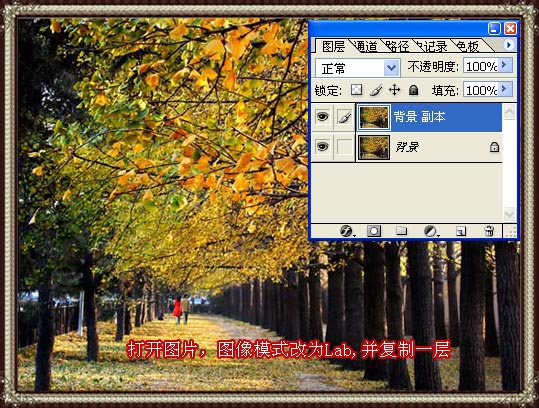Open the layers panel flyout menu arrow
The image size is (539, 408).
coord(509,45)
